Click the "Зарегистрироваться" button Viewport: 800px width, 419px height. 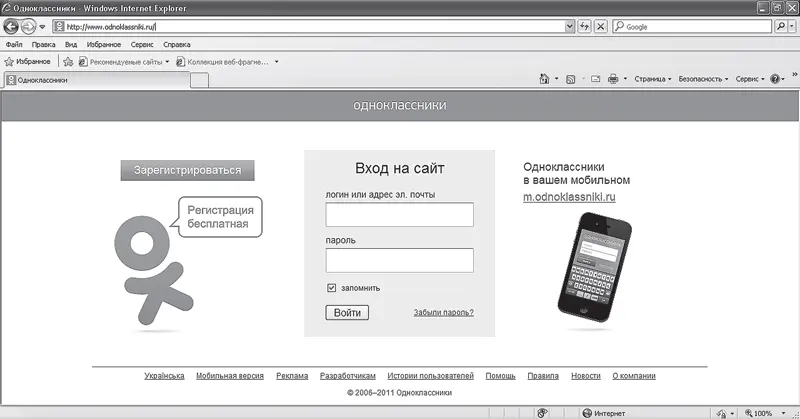(x=187, y=170)
